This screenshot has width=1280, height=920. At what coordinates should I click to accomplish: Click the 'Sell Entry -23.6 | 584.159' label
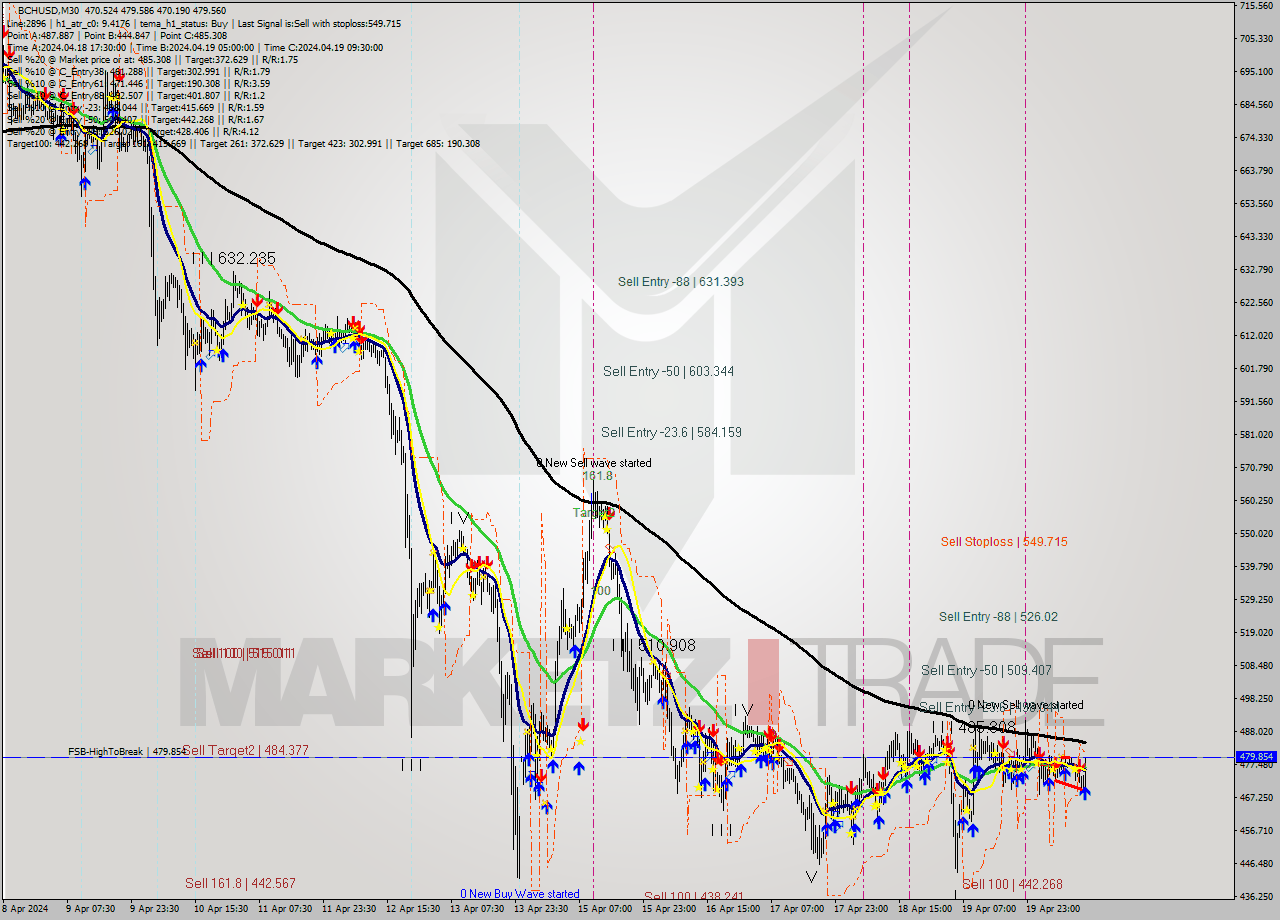[671, 432]
